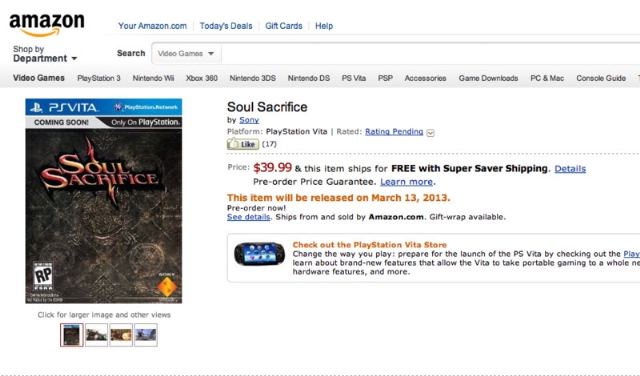This screenshot has height=376, width=640.
Task: Open Today's Deals link
Action: [x=226, y=26]
